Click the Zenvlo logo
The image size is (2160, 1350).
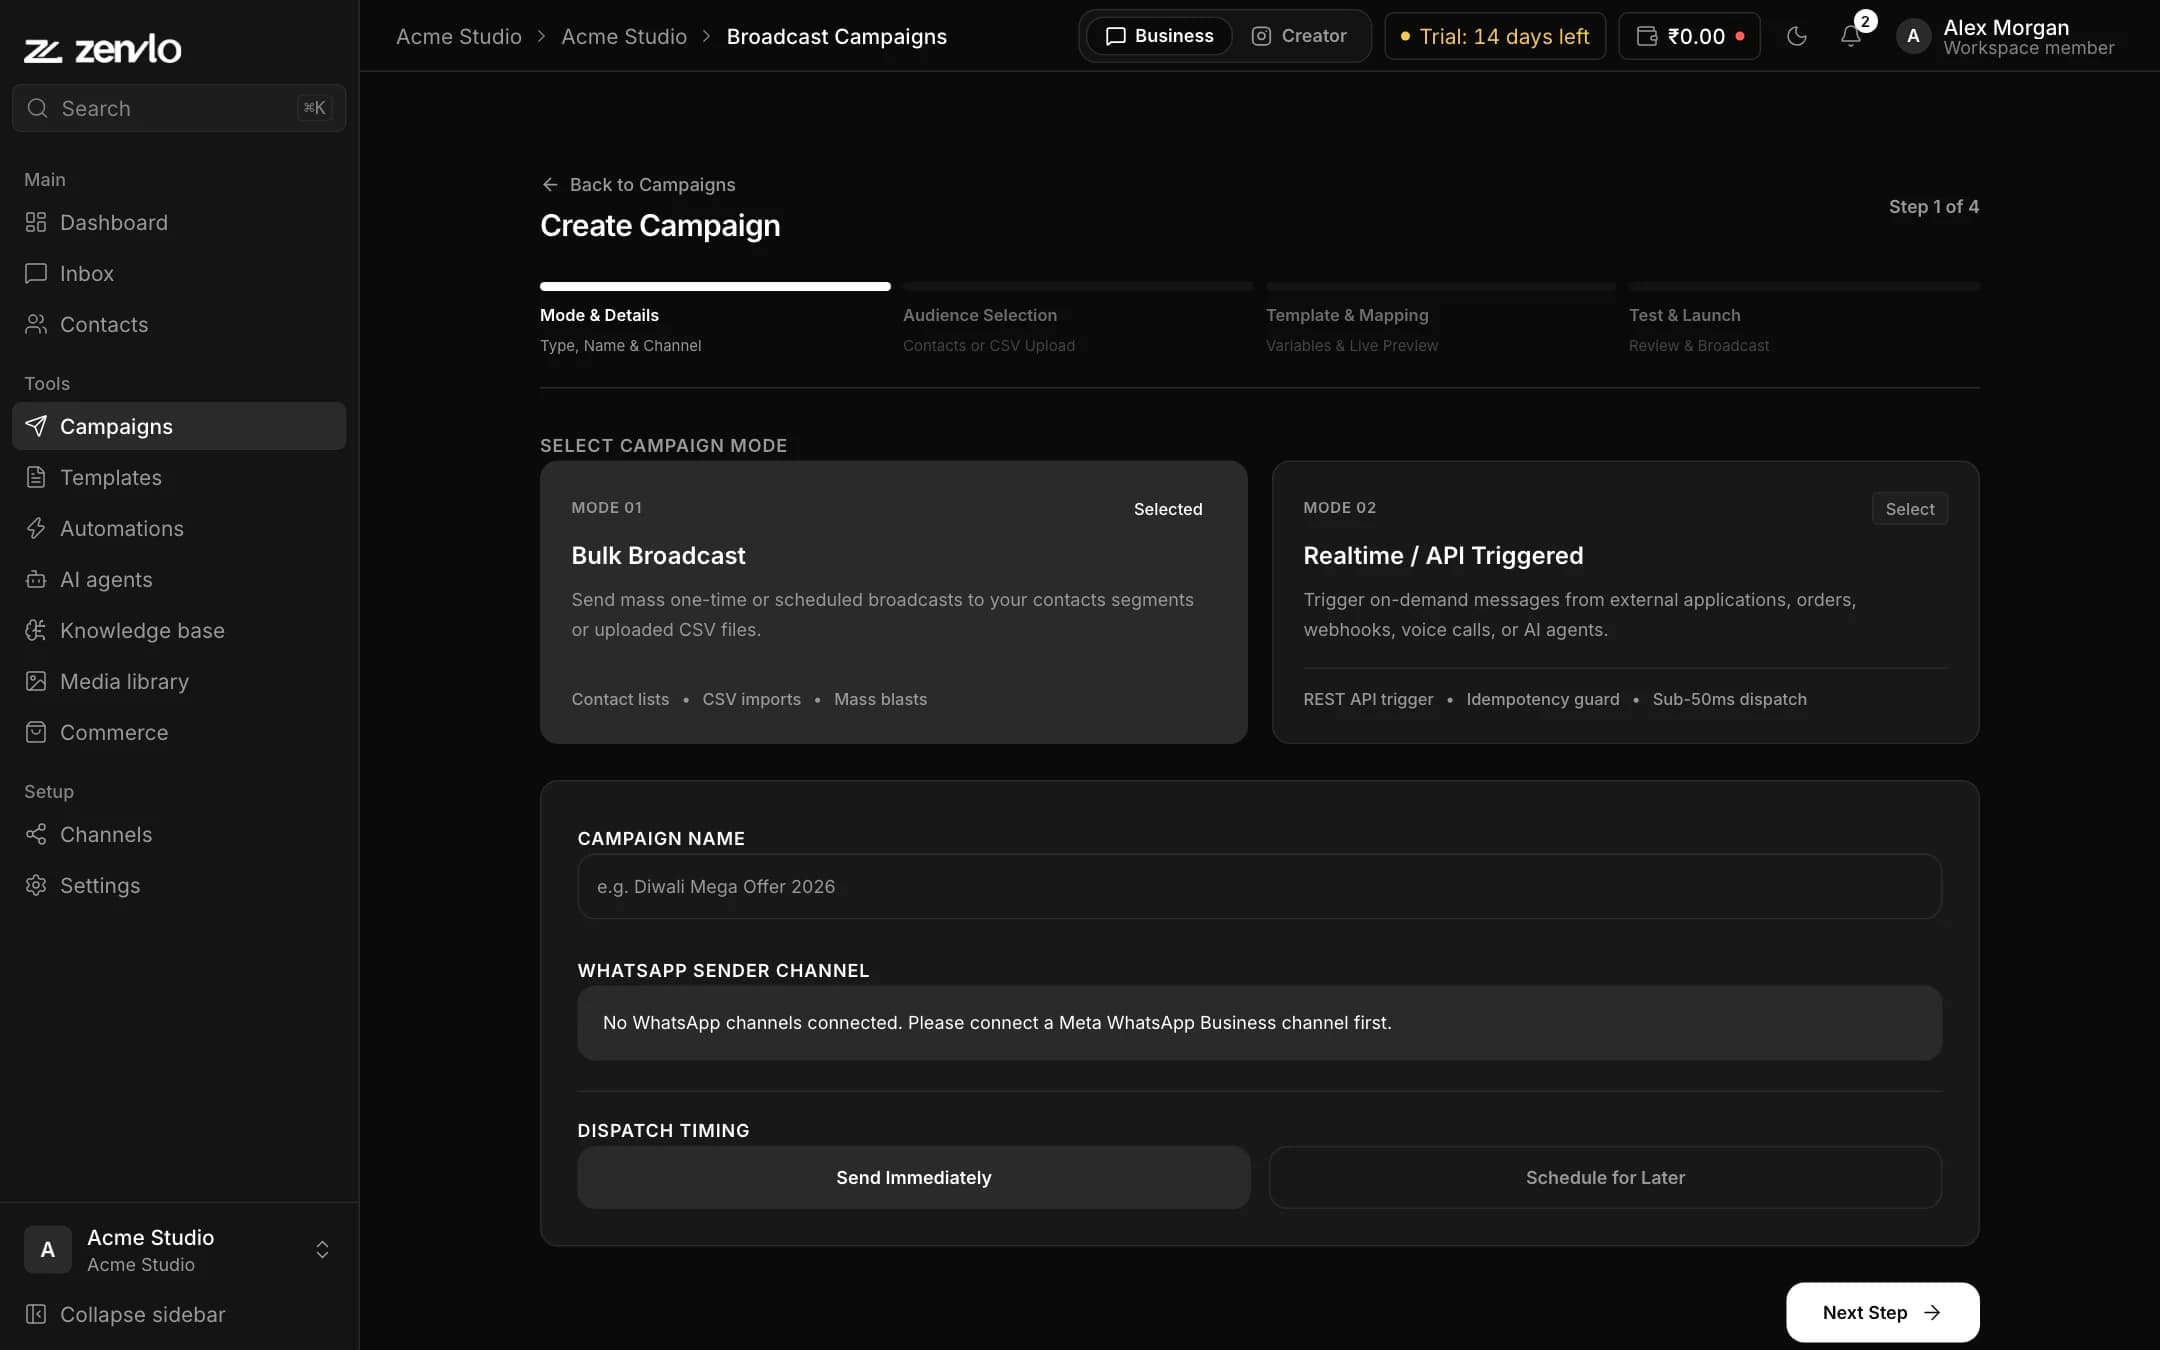(x=102, y=48)
